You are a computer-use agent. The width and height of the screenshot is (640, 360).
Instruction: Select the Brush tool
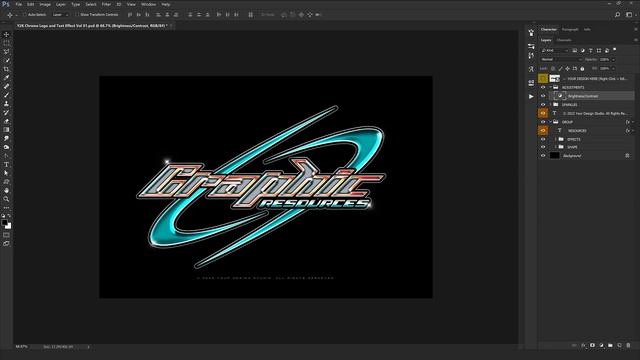click(6, 95)
